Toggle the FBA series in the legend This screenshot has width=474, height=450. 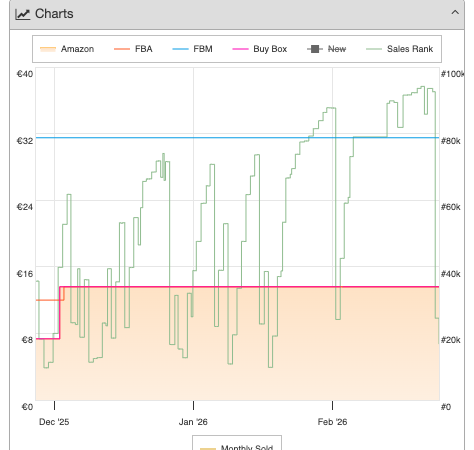[133, 49]
